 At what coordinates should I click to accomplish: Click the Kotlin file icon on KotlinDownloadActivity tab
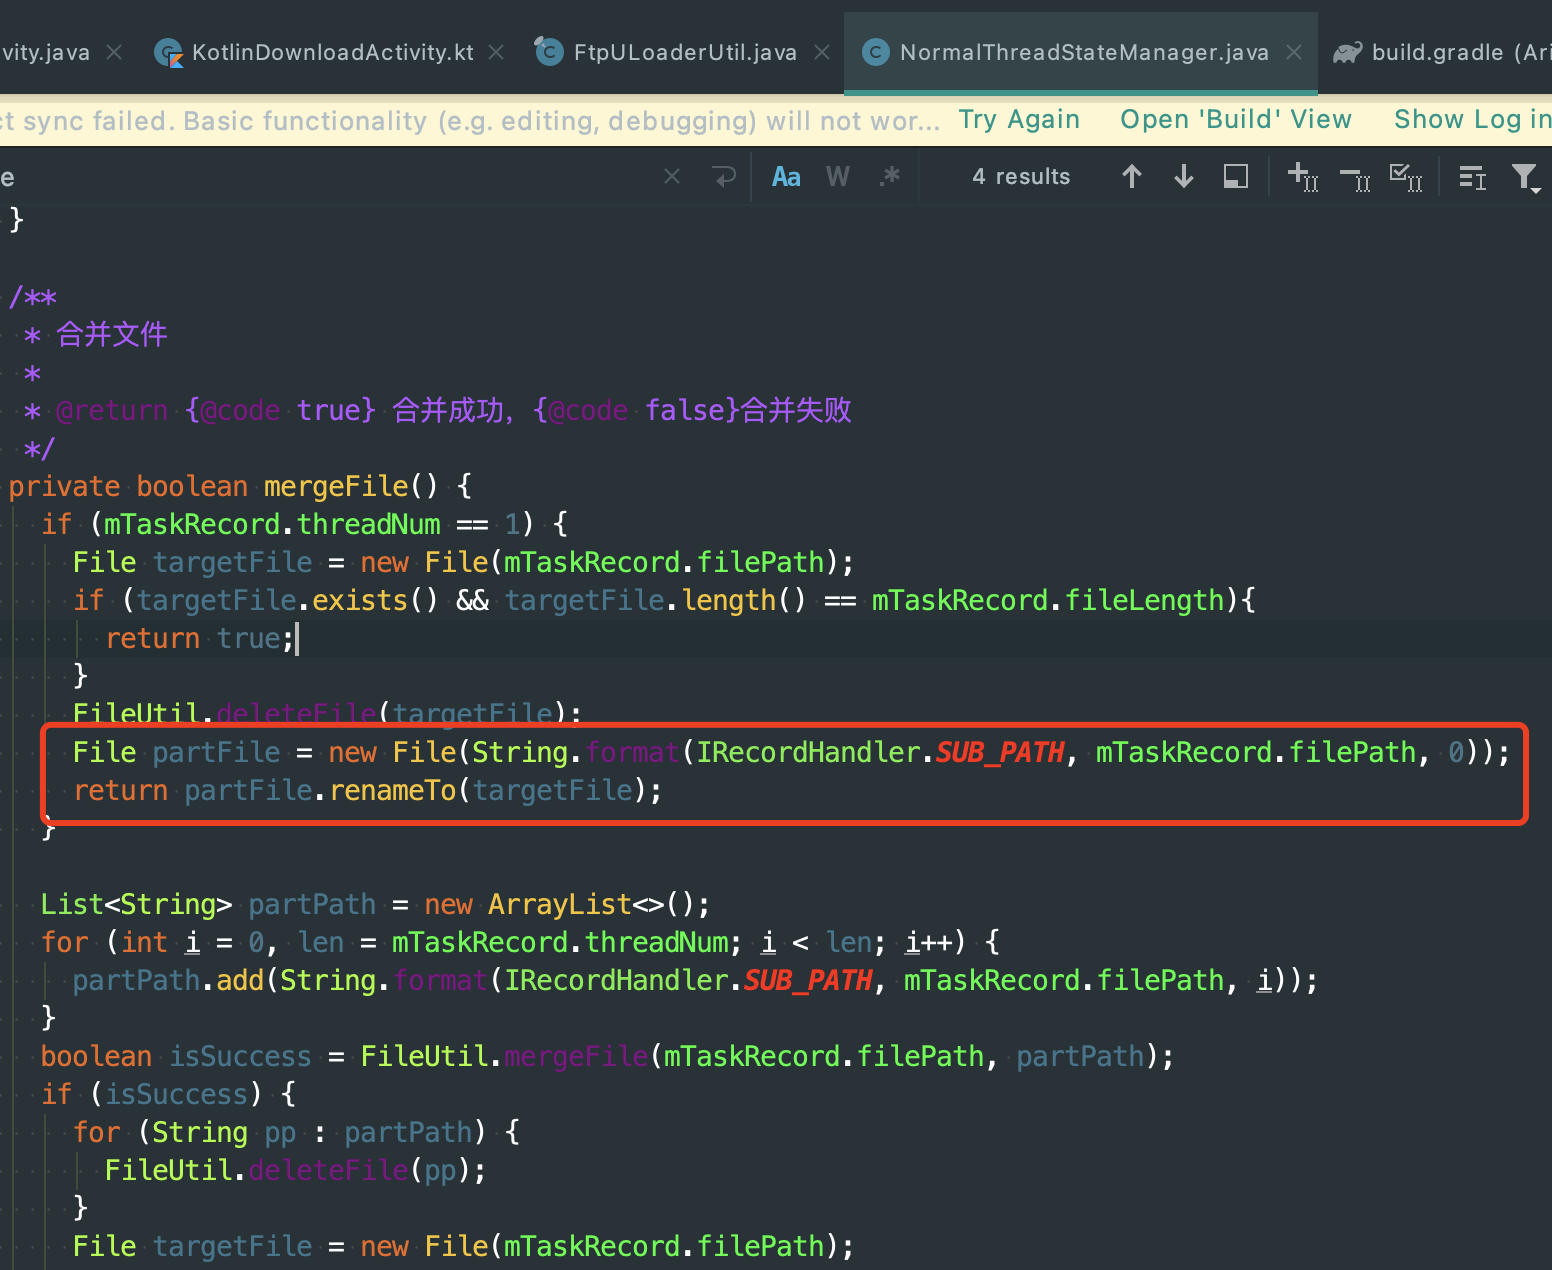click(168, 52)
